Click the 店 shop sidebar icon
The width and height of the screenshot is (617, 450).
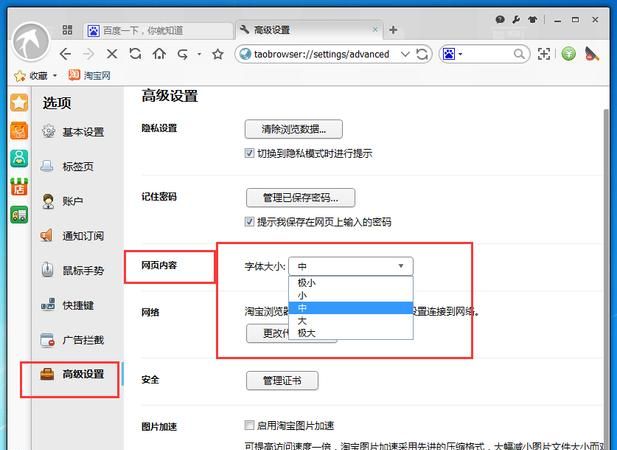19,187
